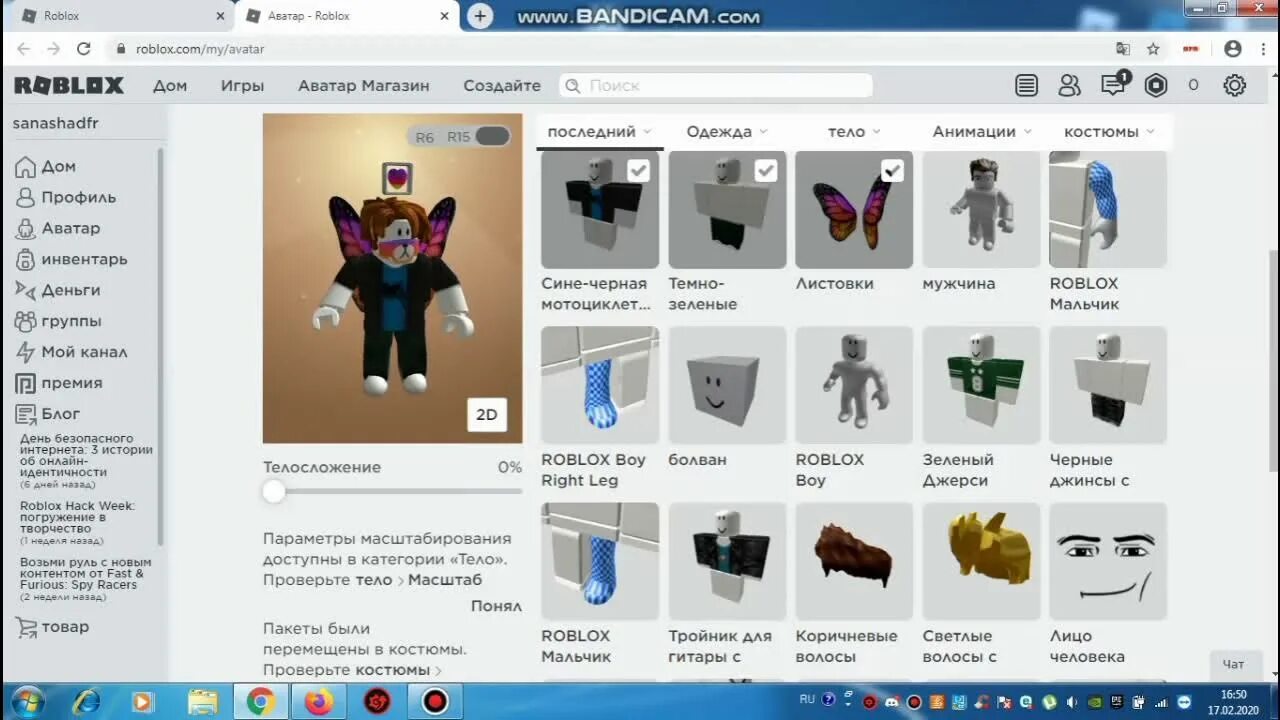Uncheck the Темно-зеленые item checkbox
Screen dimensions: 1280x720
pyautogui.click(x=766, y=171)
